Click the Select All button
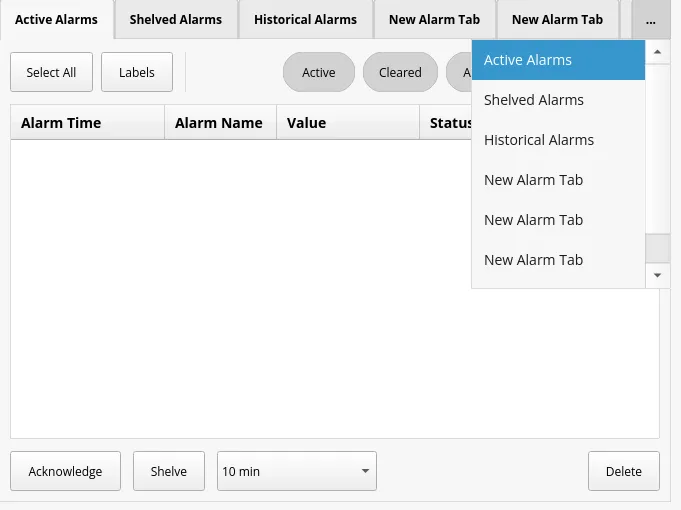This screenshot has width=681, height=510. click(x=51, y=72)
